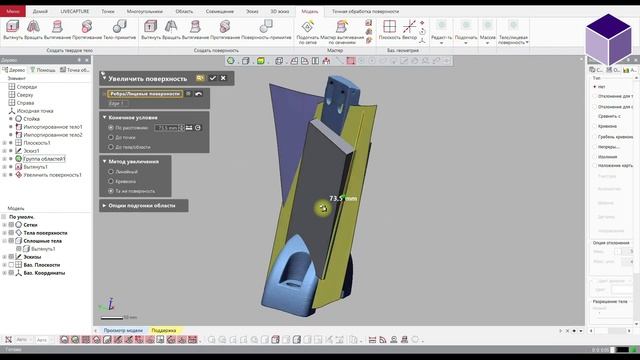This screenshot has width=640, height=360.
Task: Click the circular measure icon after distance field
Action: (198, 128)
